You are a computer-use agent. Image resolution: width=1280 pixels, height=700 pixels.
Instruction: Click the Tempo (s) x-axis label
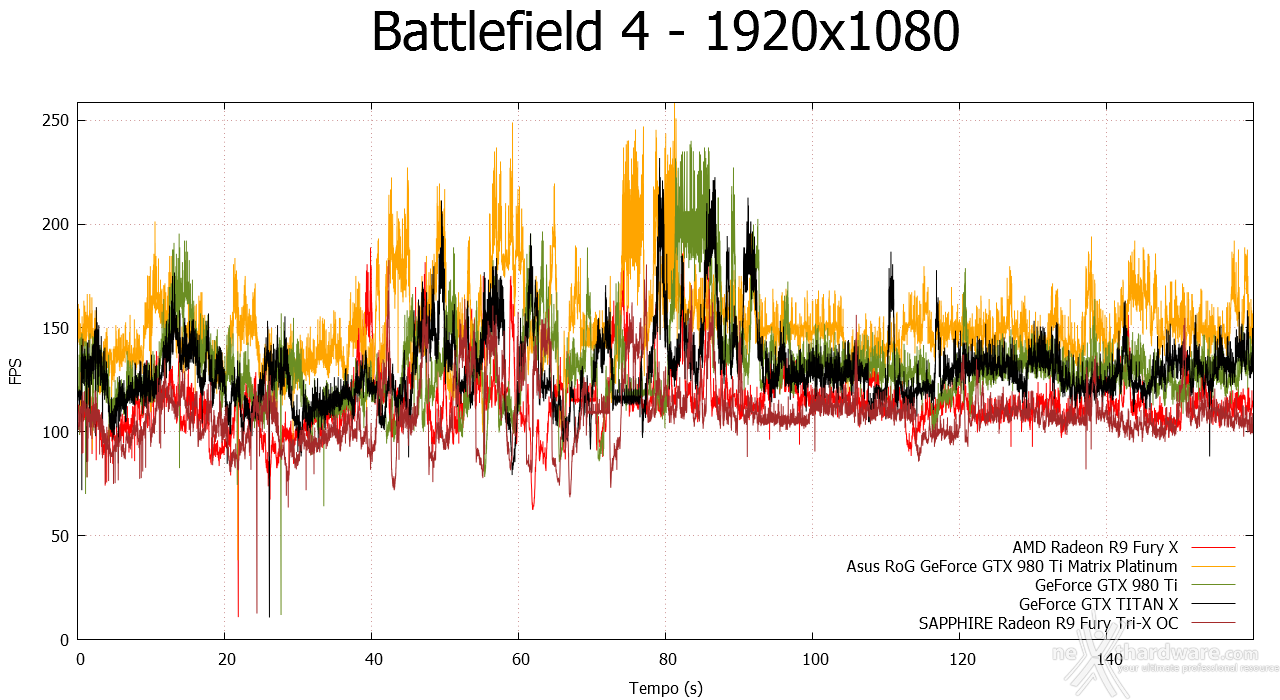click(665, 688)
